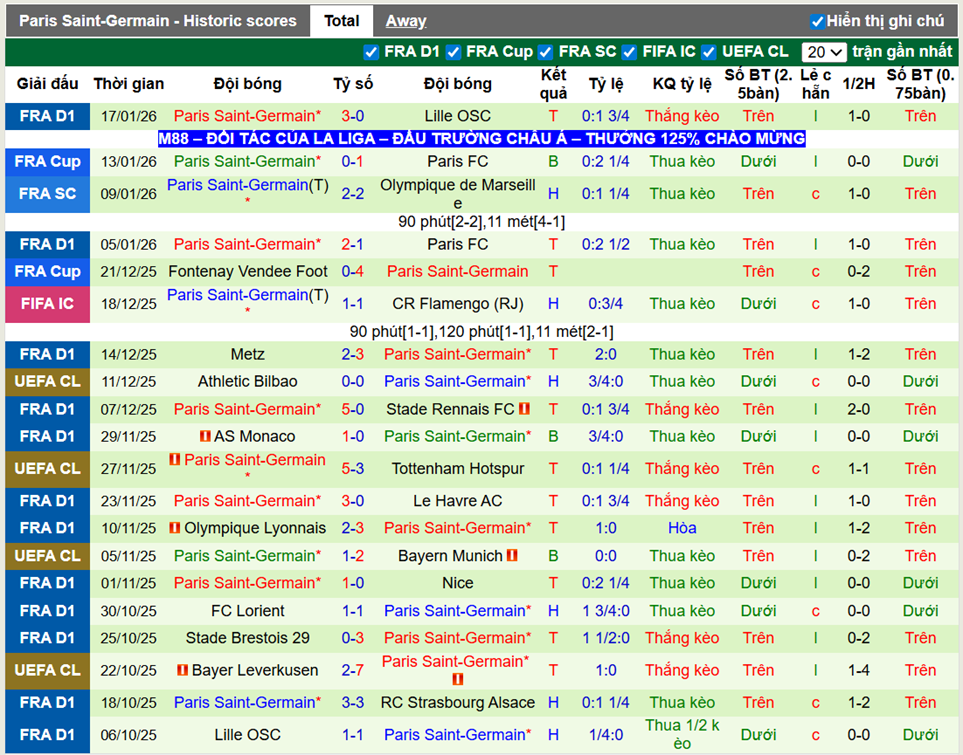Click Metz team name
Screen dimensions: 963x755
[248, 354]
